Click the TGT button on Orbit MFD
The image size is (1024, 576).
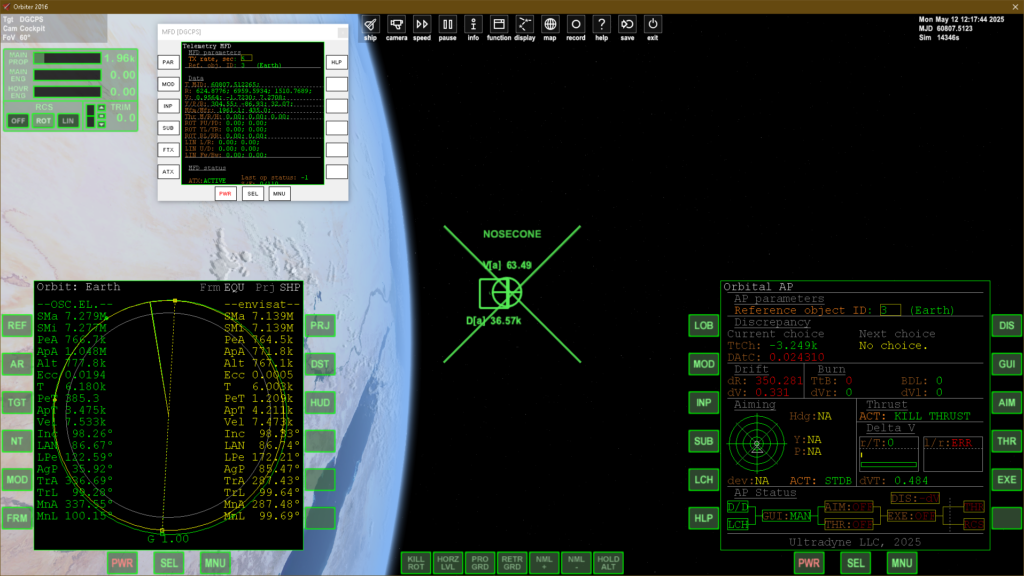[17, 402]
